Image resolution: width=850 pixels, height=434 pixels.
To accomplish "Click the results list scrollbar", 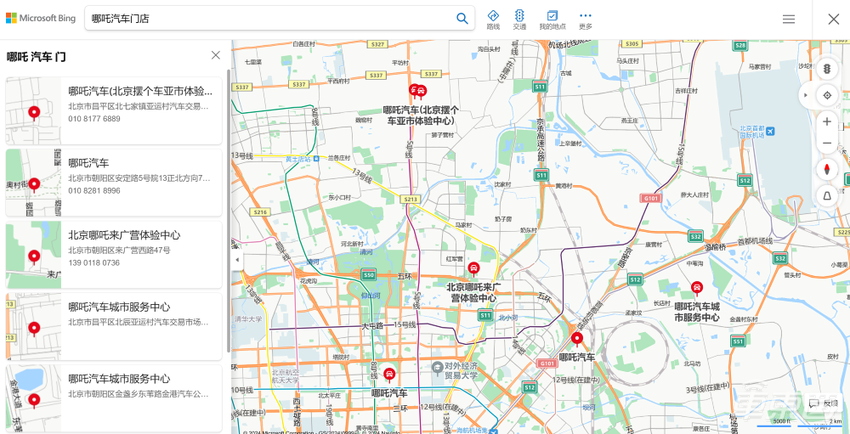I will 228,211.
